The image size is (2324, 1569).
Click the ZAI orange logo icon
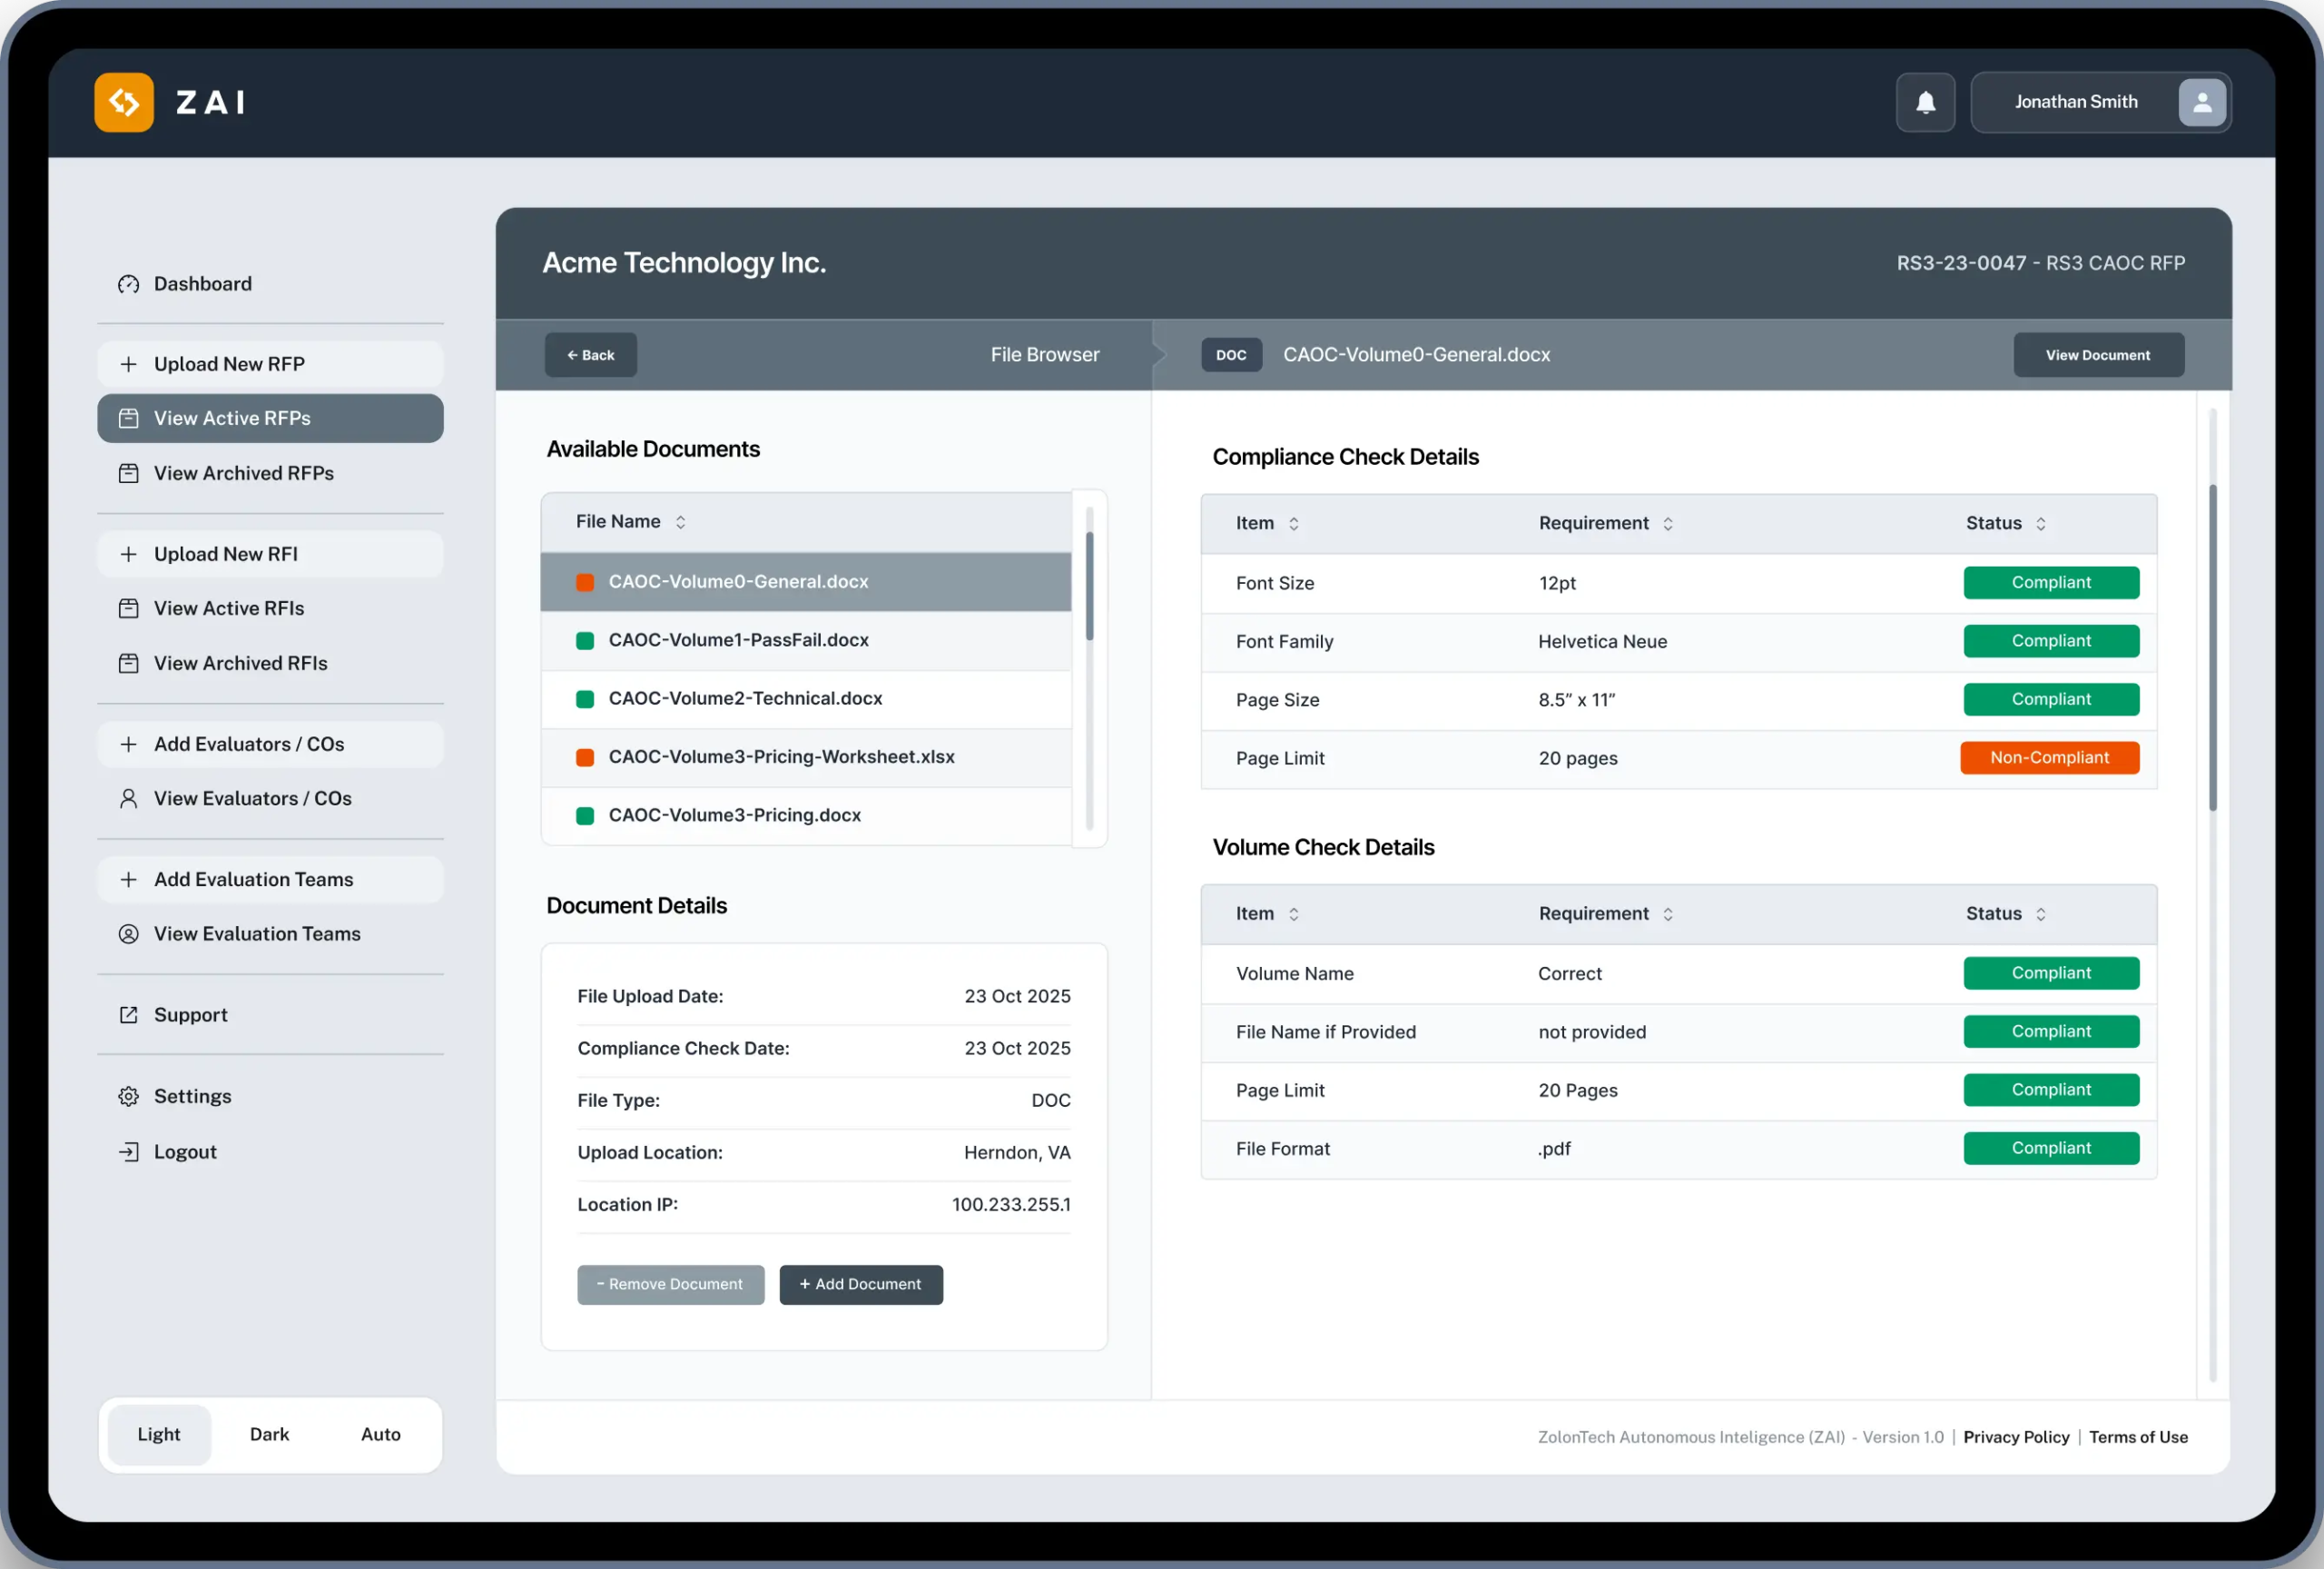[124, 102]
